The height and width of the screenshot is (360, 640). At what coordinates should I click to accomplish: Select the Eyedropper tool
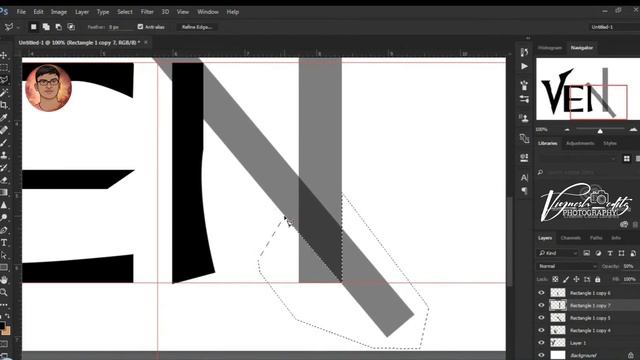tap(4, 118)
